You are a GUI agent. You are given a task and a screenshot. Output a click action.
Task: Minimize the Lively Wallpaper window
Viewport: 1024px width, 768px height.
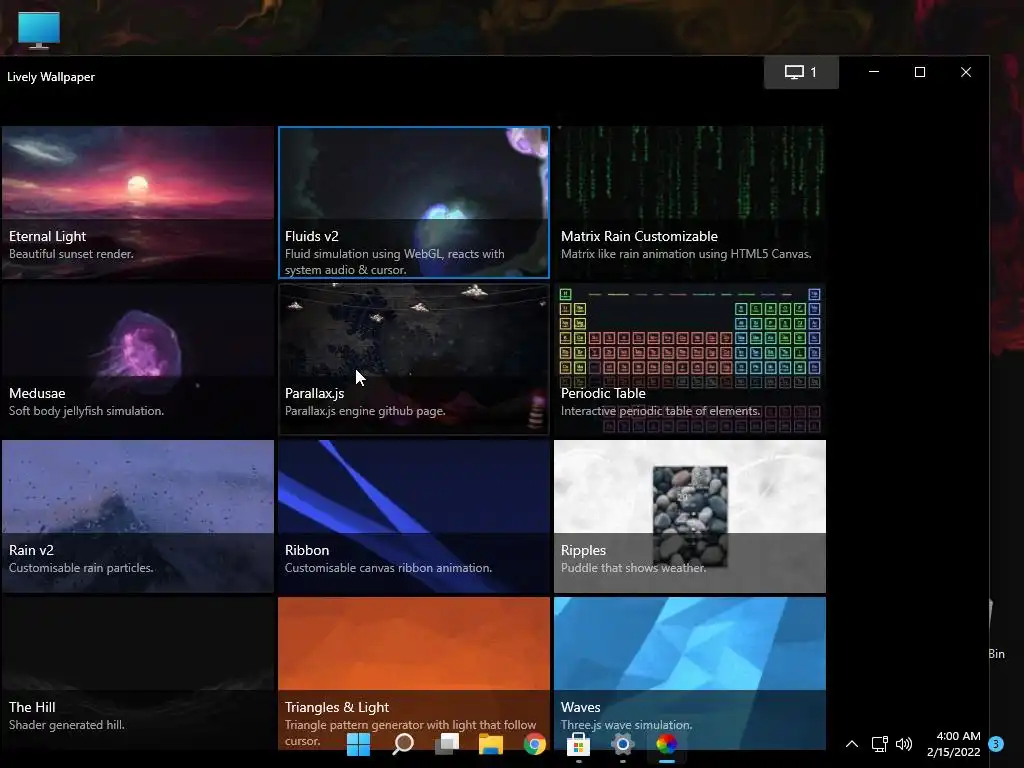tap(874, 72)
